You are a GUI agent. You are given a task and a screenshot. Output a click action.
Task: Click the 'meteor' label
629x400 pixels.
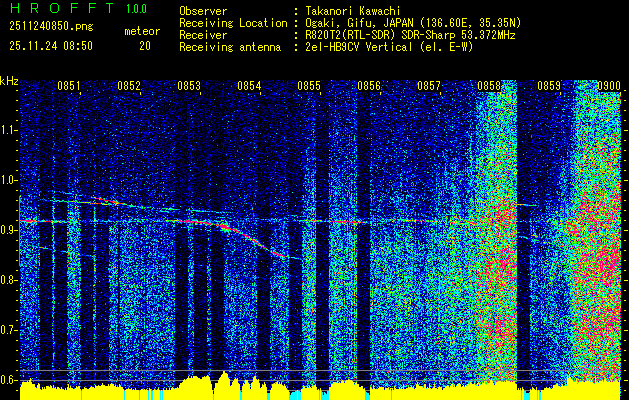142,31
